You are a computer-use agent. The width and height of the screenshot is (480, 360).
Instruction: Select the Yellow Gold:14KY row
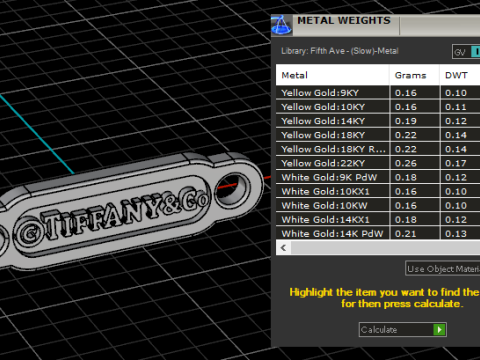[x=378, y=121]
